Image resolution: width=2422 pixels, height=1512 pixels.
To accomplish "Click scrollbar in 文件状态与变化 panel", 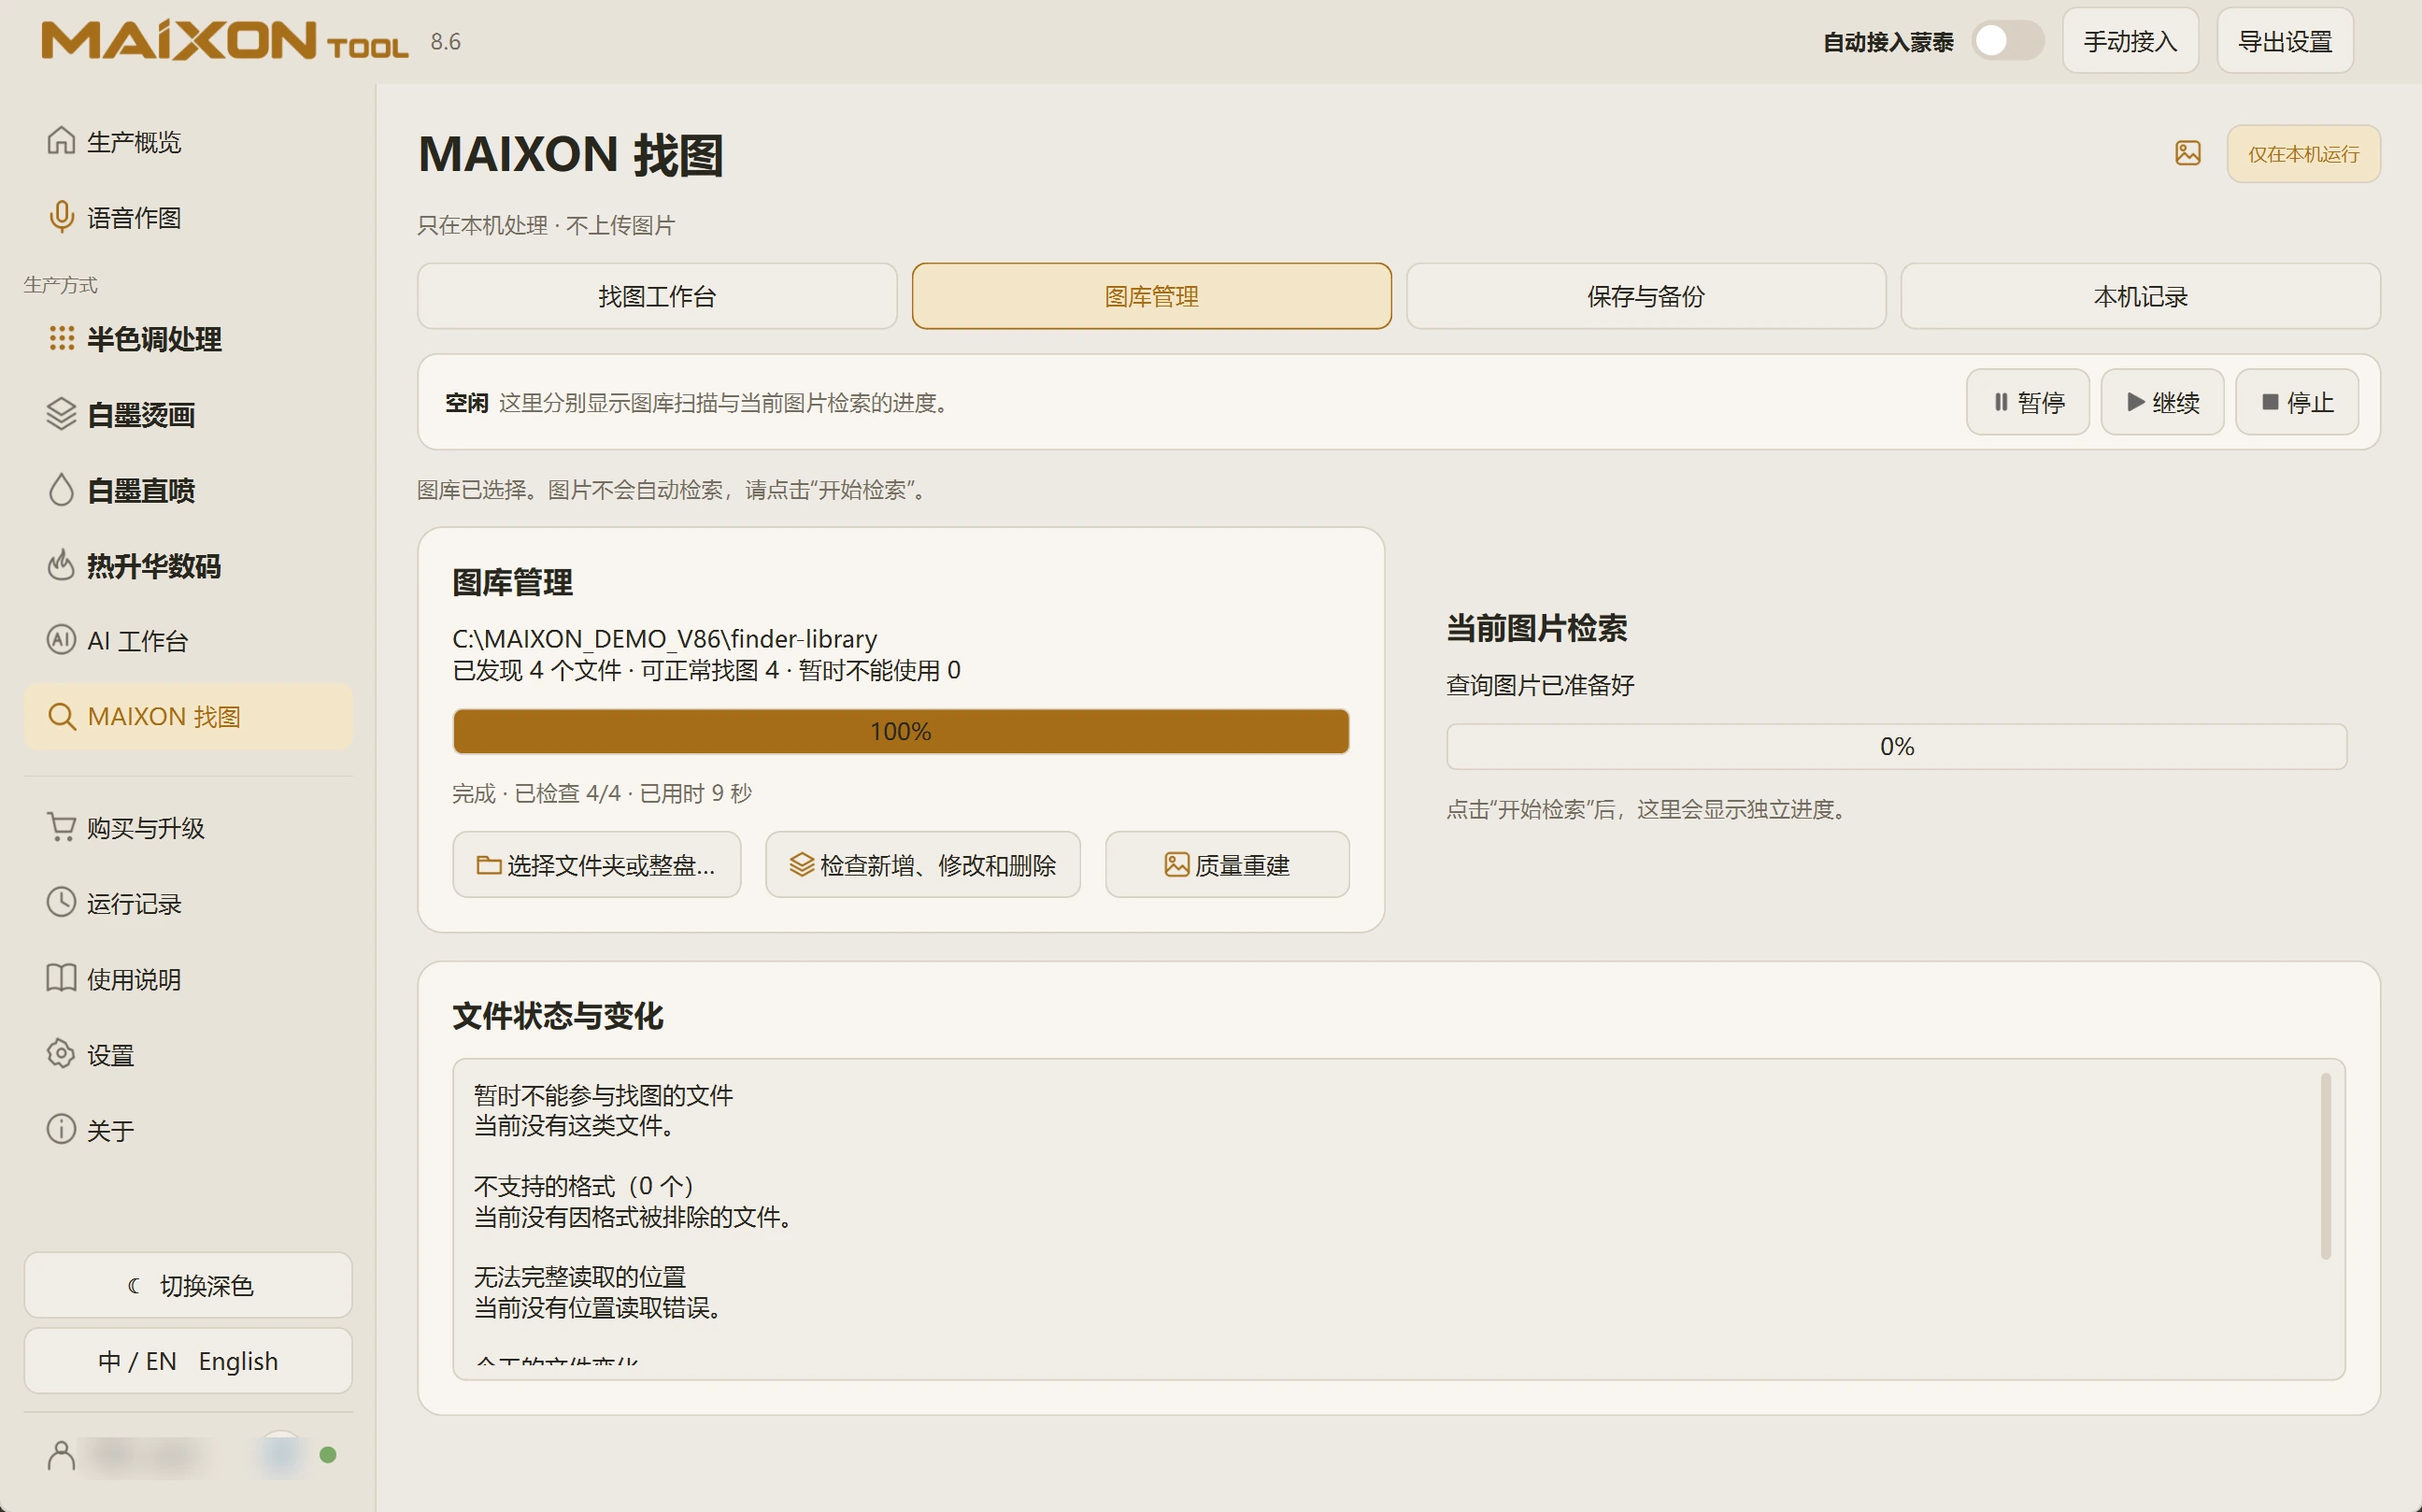I will coord(2325,1166).
